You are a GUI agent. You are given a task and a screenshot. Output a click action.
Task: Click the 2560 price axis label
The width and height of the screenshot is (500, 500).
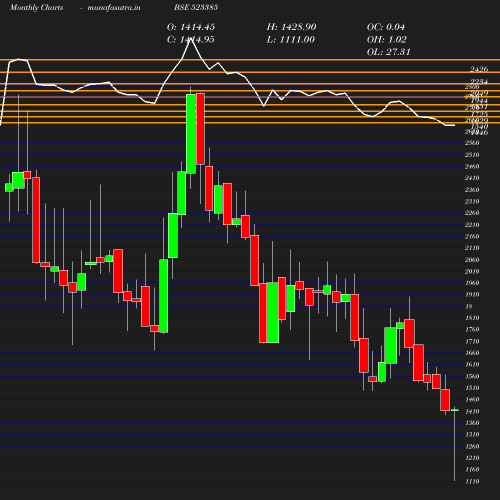coord(472,143)
